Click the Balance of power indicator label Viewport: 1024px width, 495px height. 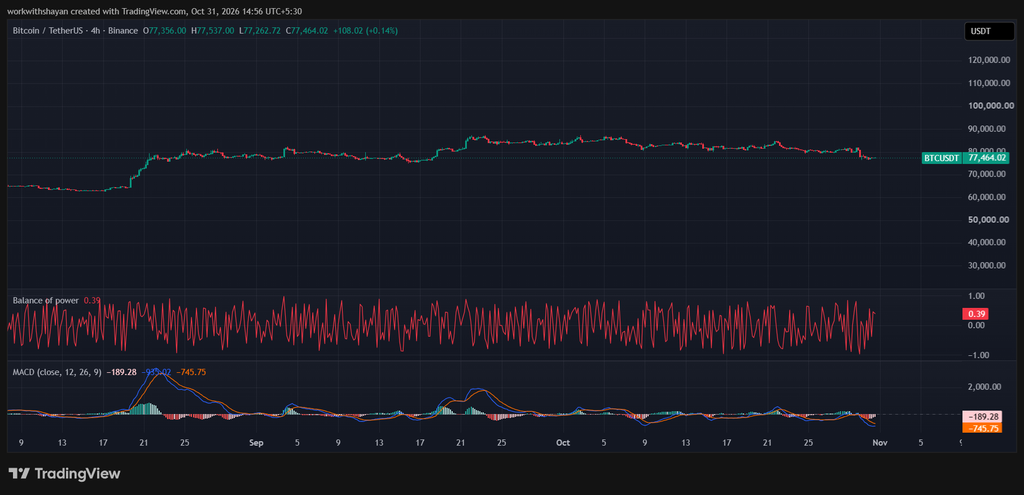pos(46,300)
